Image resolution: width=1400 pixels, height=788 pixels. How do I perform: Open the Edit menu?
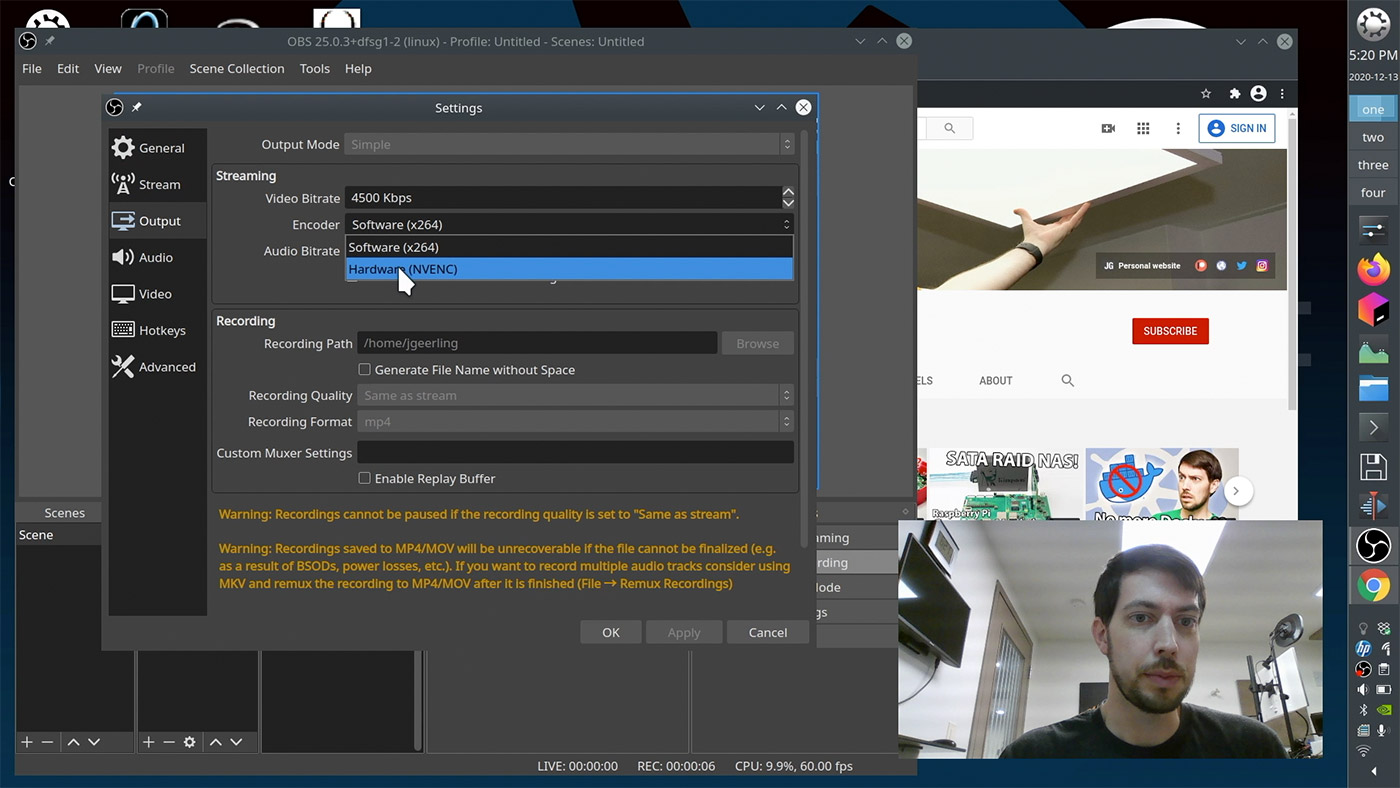click(68, 68)
